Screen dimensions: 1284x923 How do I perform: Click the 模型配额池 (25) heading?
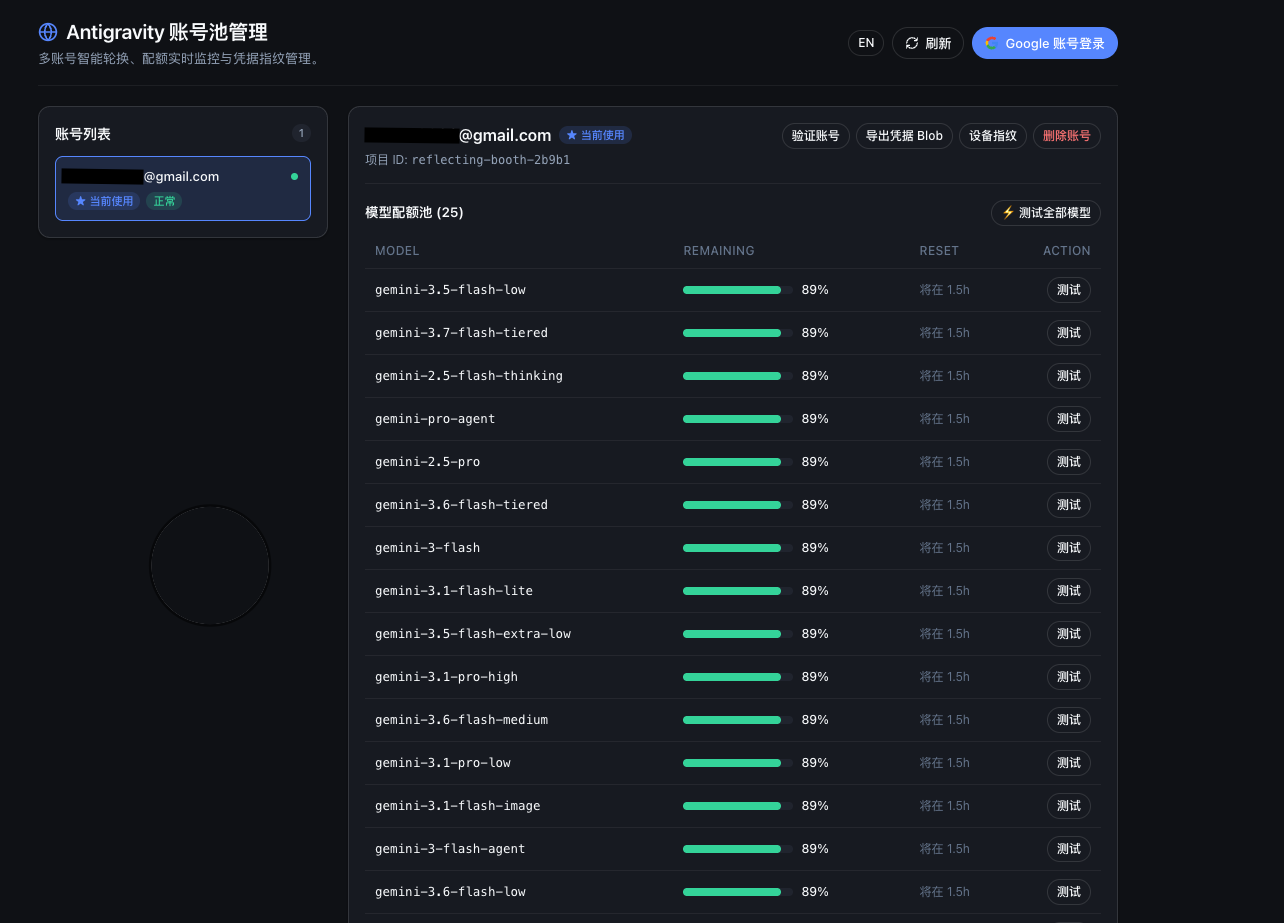click(x=415, y=213)
